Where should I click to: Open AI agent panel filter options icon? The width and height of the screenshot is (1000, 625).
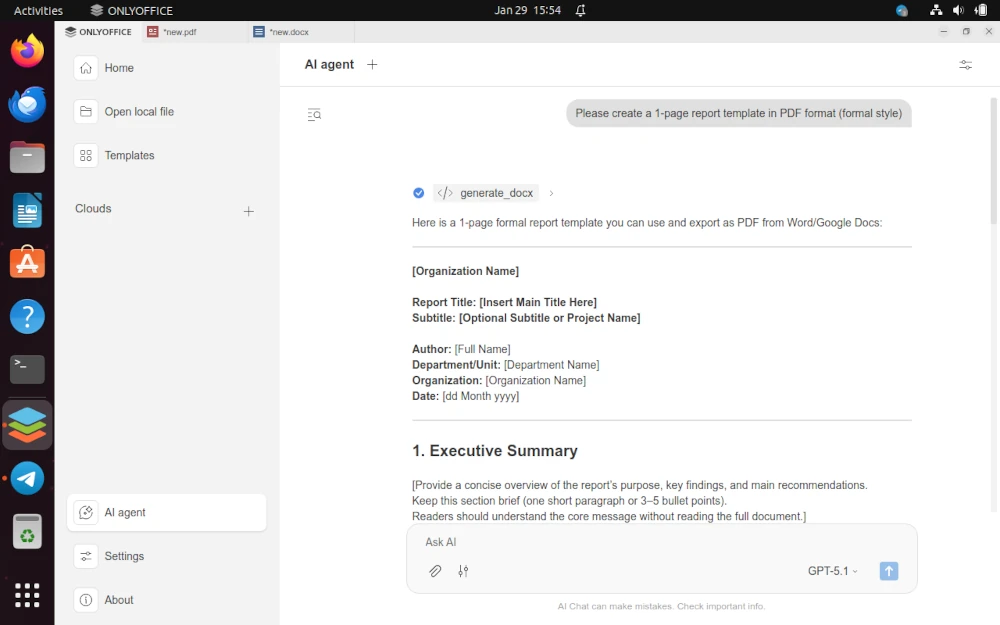965,64
